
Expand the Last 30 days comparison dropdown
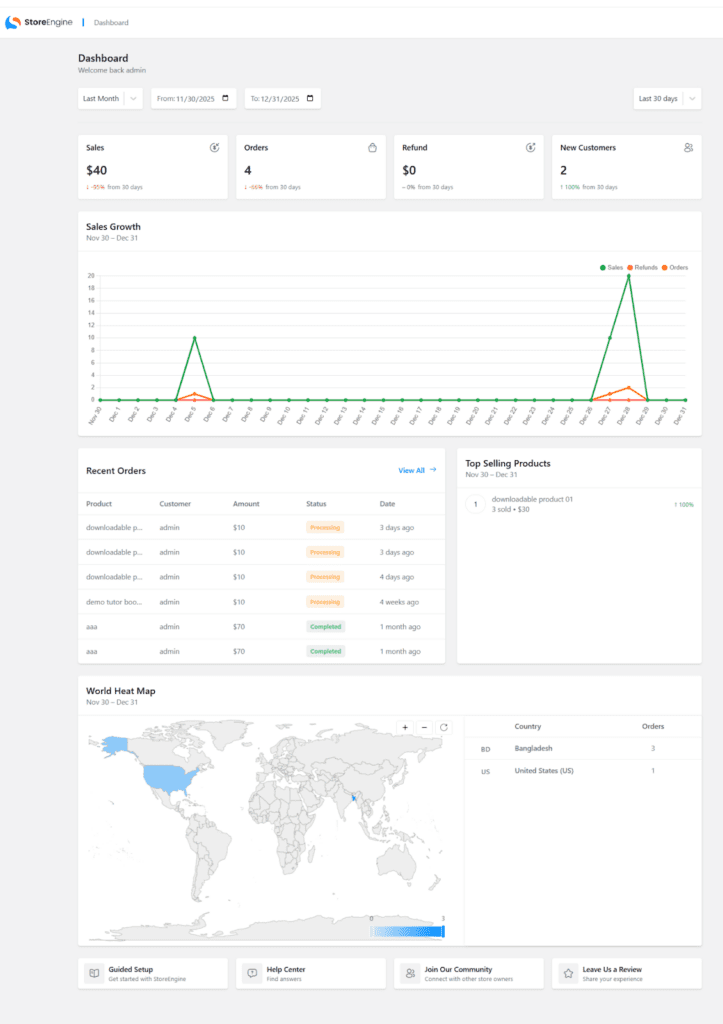[x=667, y=99]
